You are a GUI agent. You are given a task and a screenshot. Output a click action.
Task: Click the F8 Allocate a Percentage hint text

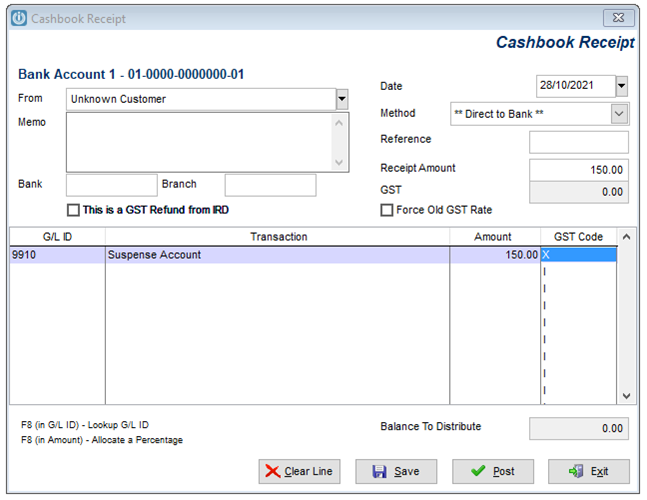pos(102,440)
